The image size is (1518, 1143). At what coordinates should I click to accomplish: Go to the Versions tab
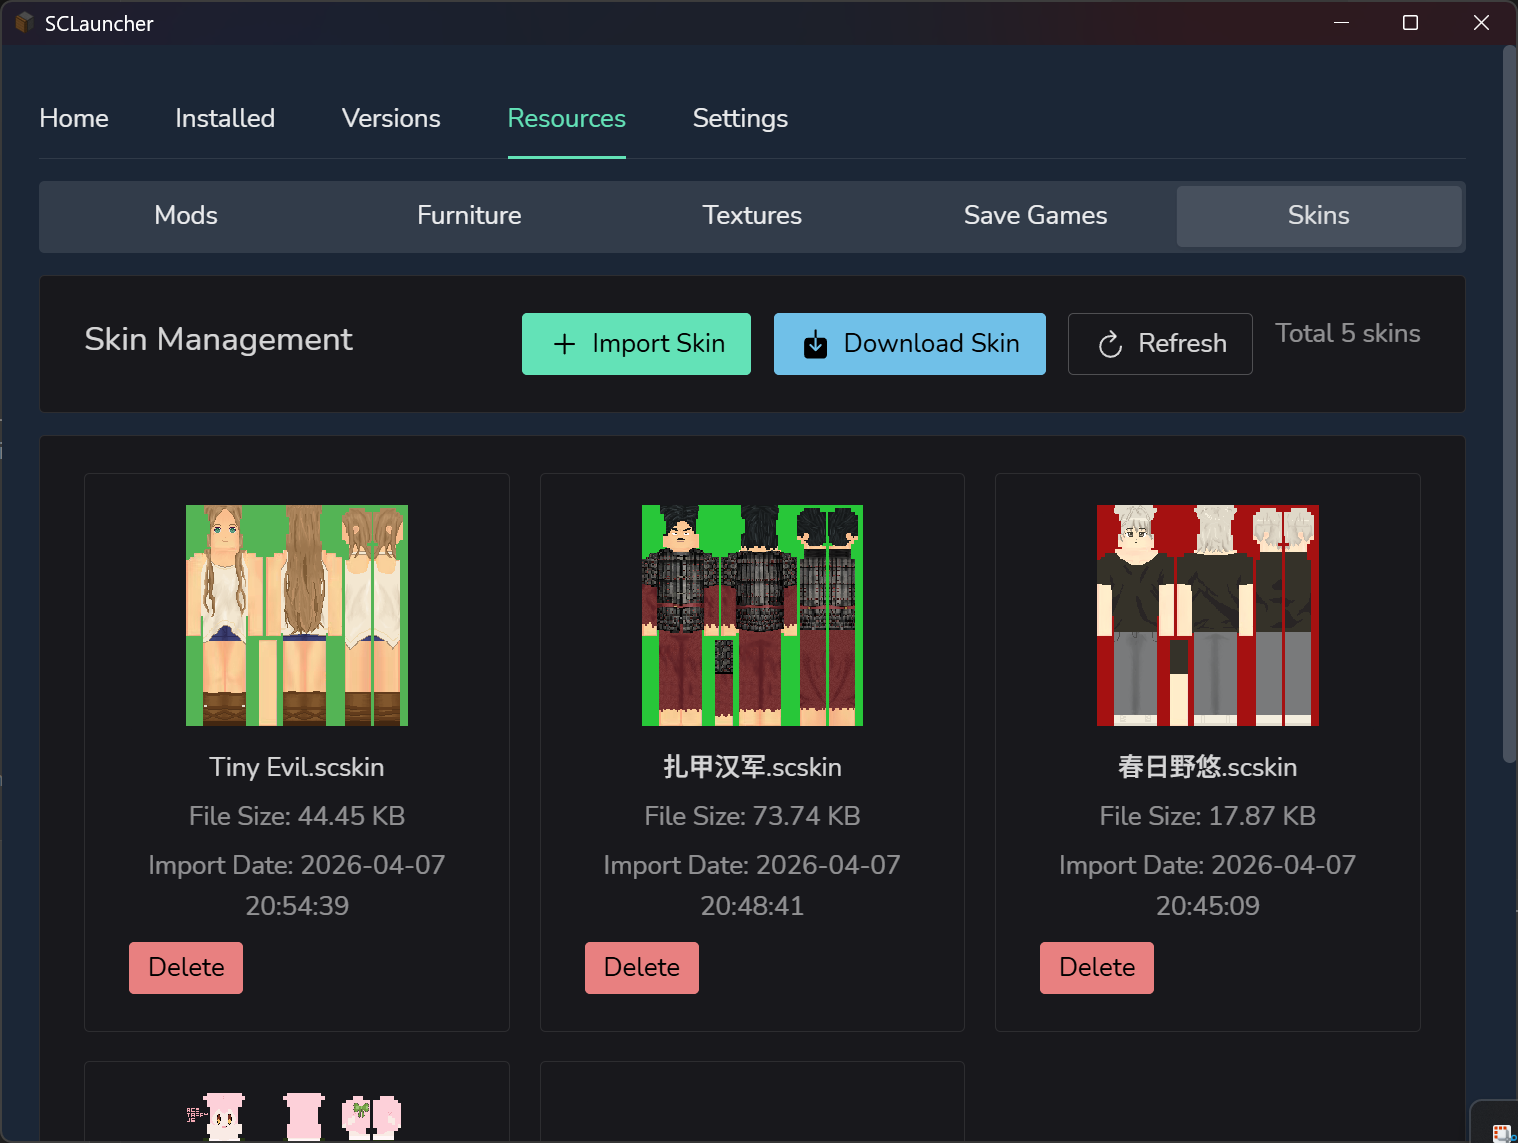[x=391, y=118]
